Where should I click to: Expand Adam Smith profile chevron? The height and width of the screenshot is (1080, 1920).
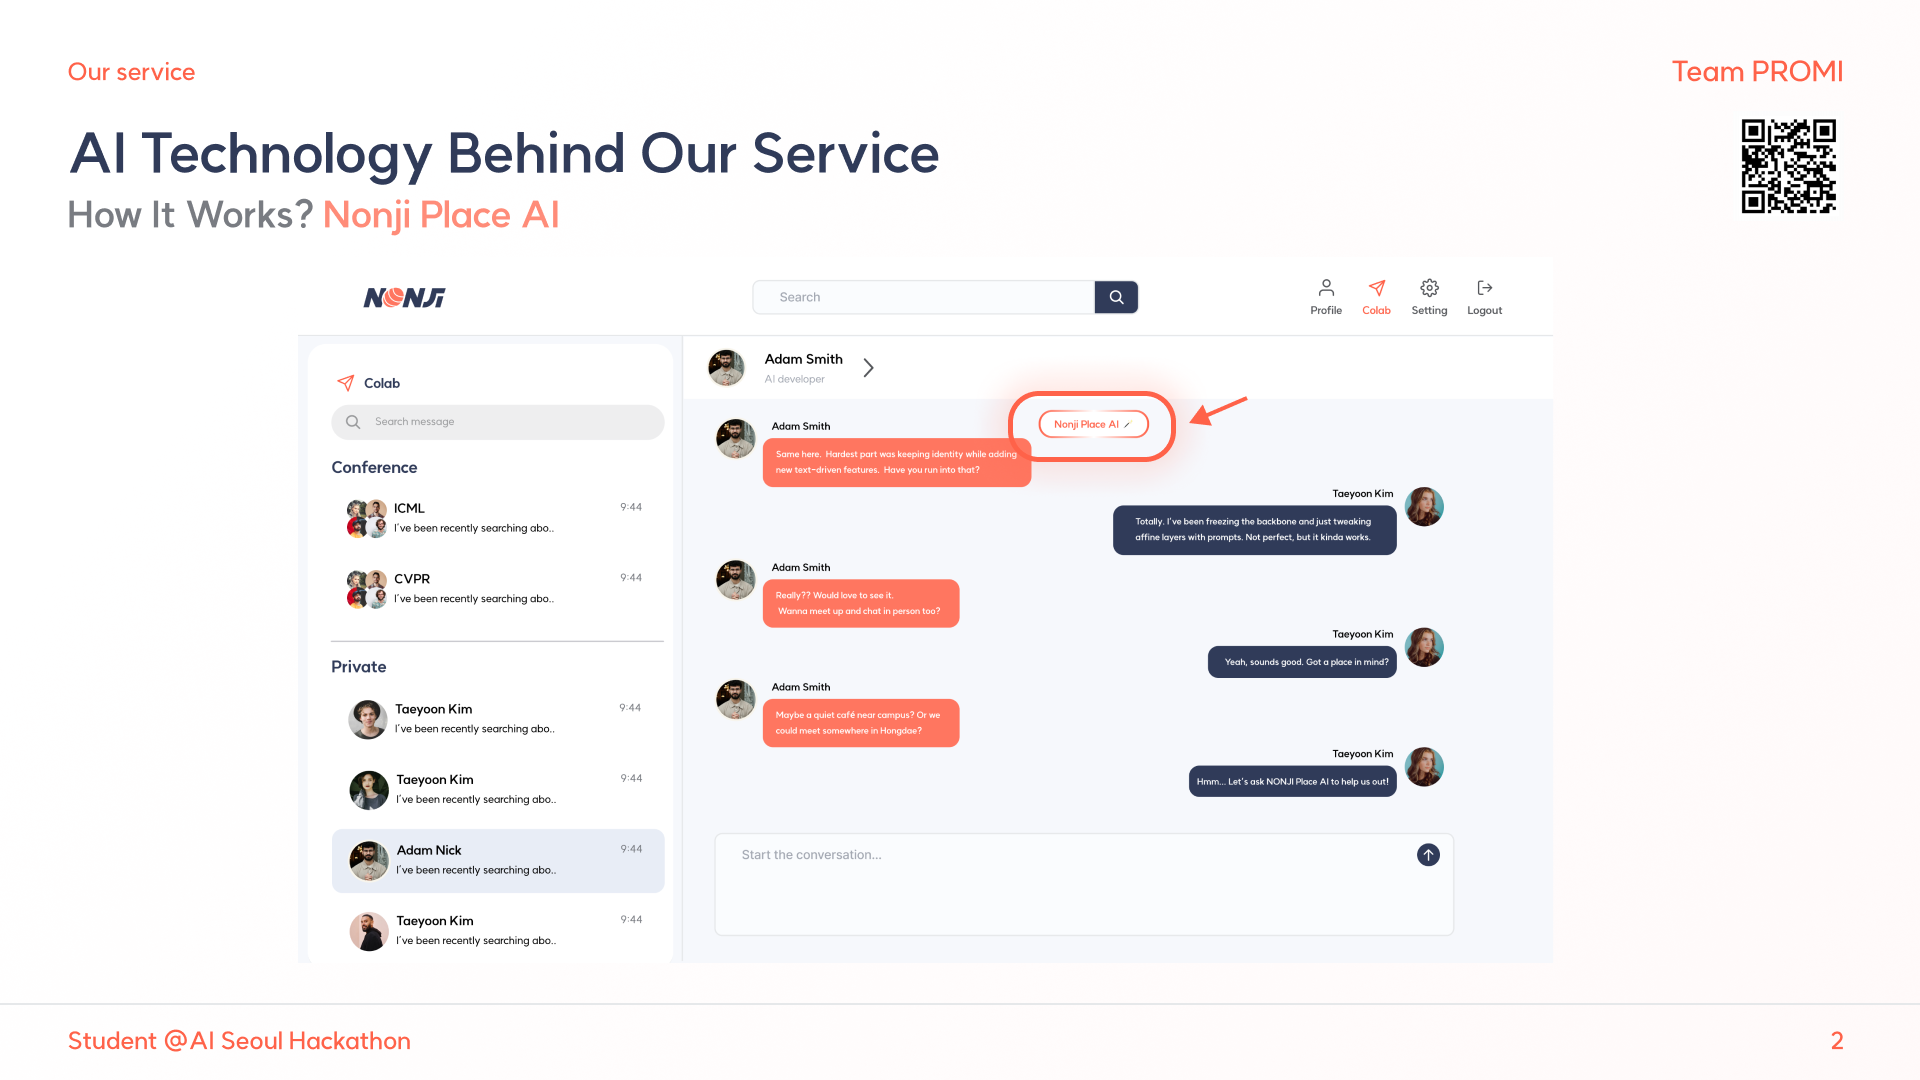(868, 368)
